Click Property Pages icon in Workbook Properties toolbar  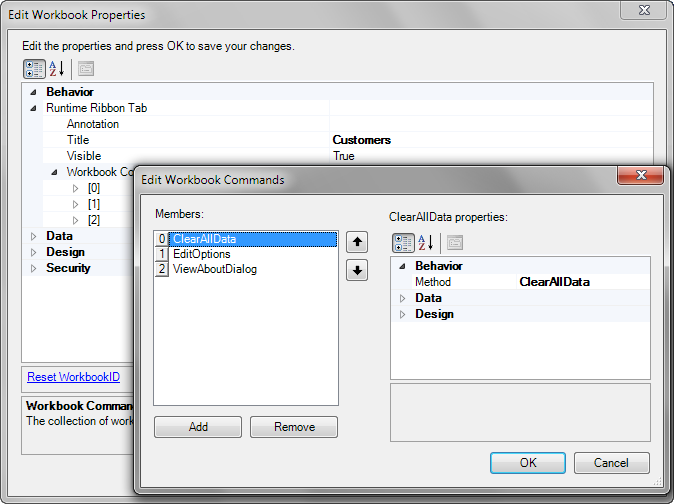[x=86, y=69]
